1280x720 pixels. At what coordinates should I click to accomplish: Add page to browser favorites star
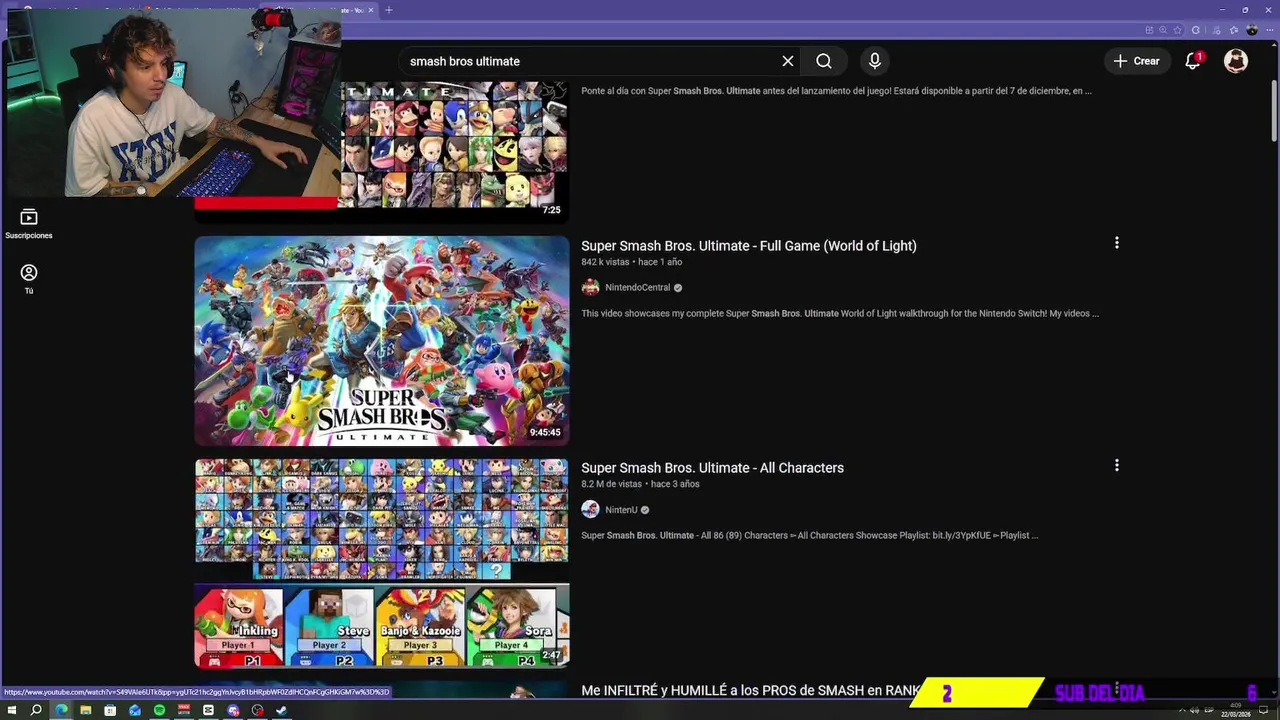1179,30
